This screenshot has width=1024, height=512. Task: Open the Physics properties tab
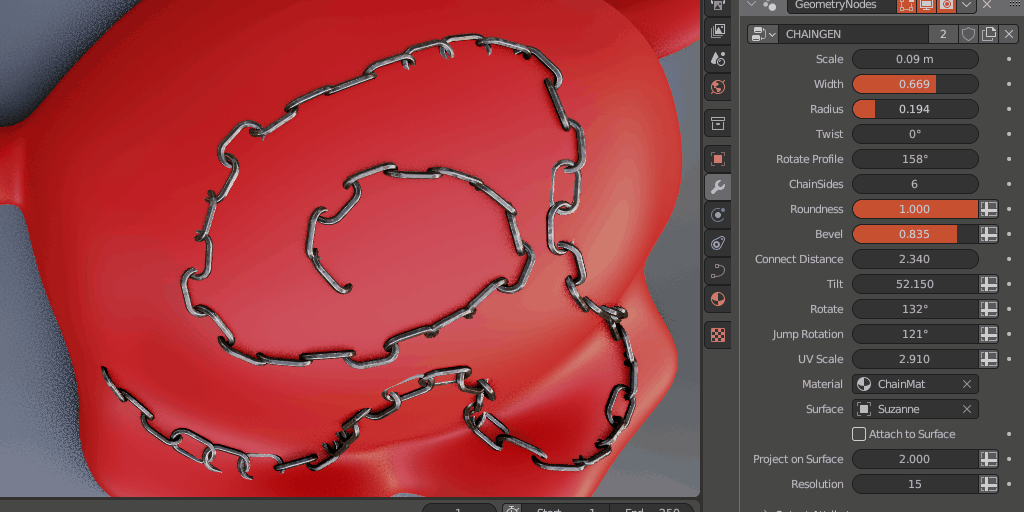718,215
